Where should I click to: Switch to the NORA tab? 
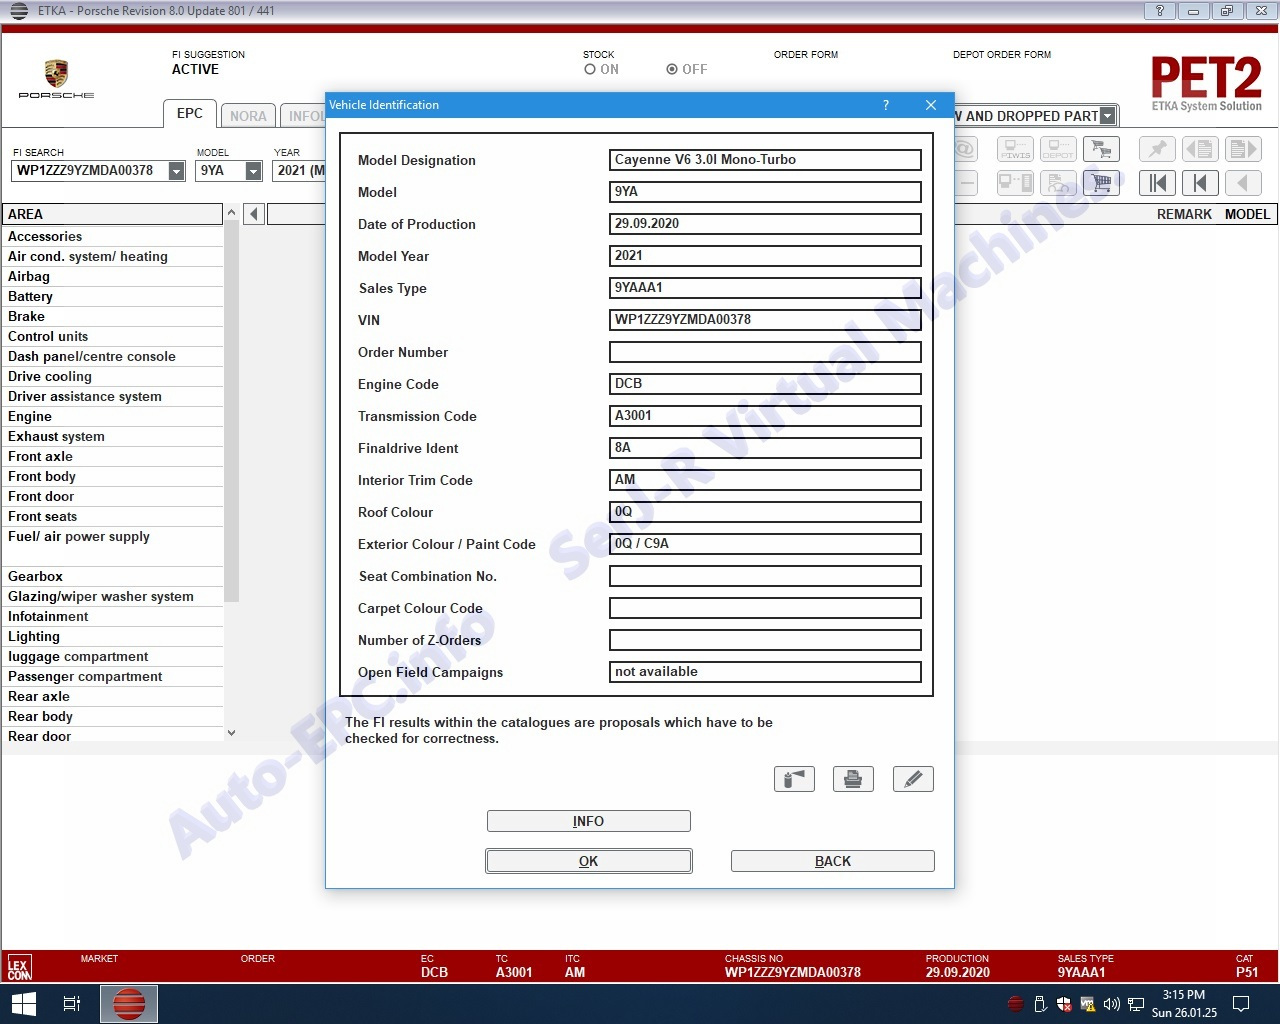click(248, 116)
